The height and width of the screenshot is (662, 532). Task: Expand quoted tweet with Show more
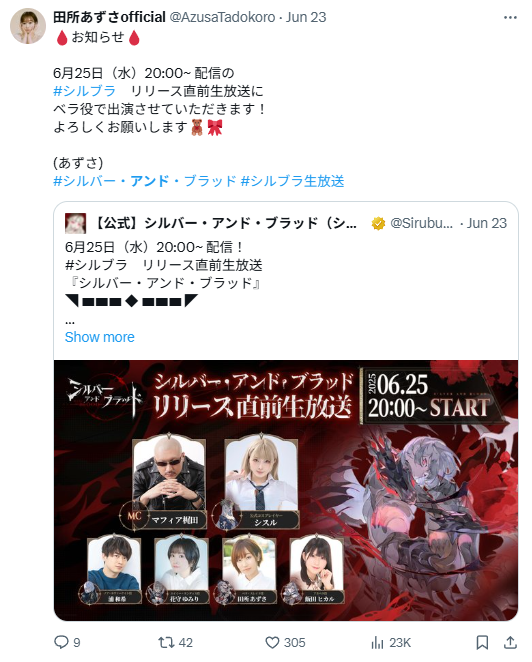100,337
